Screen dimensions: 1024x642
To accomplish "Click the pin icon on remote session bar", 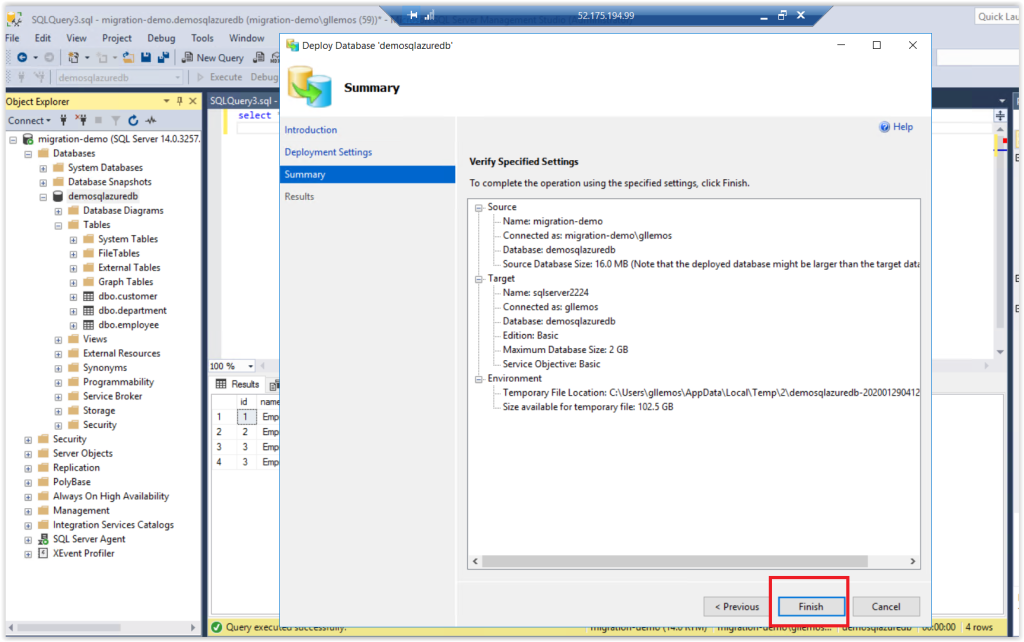I will [x=413, y=15].
